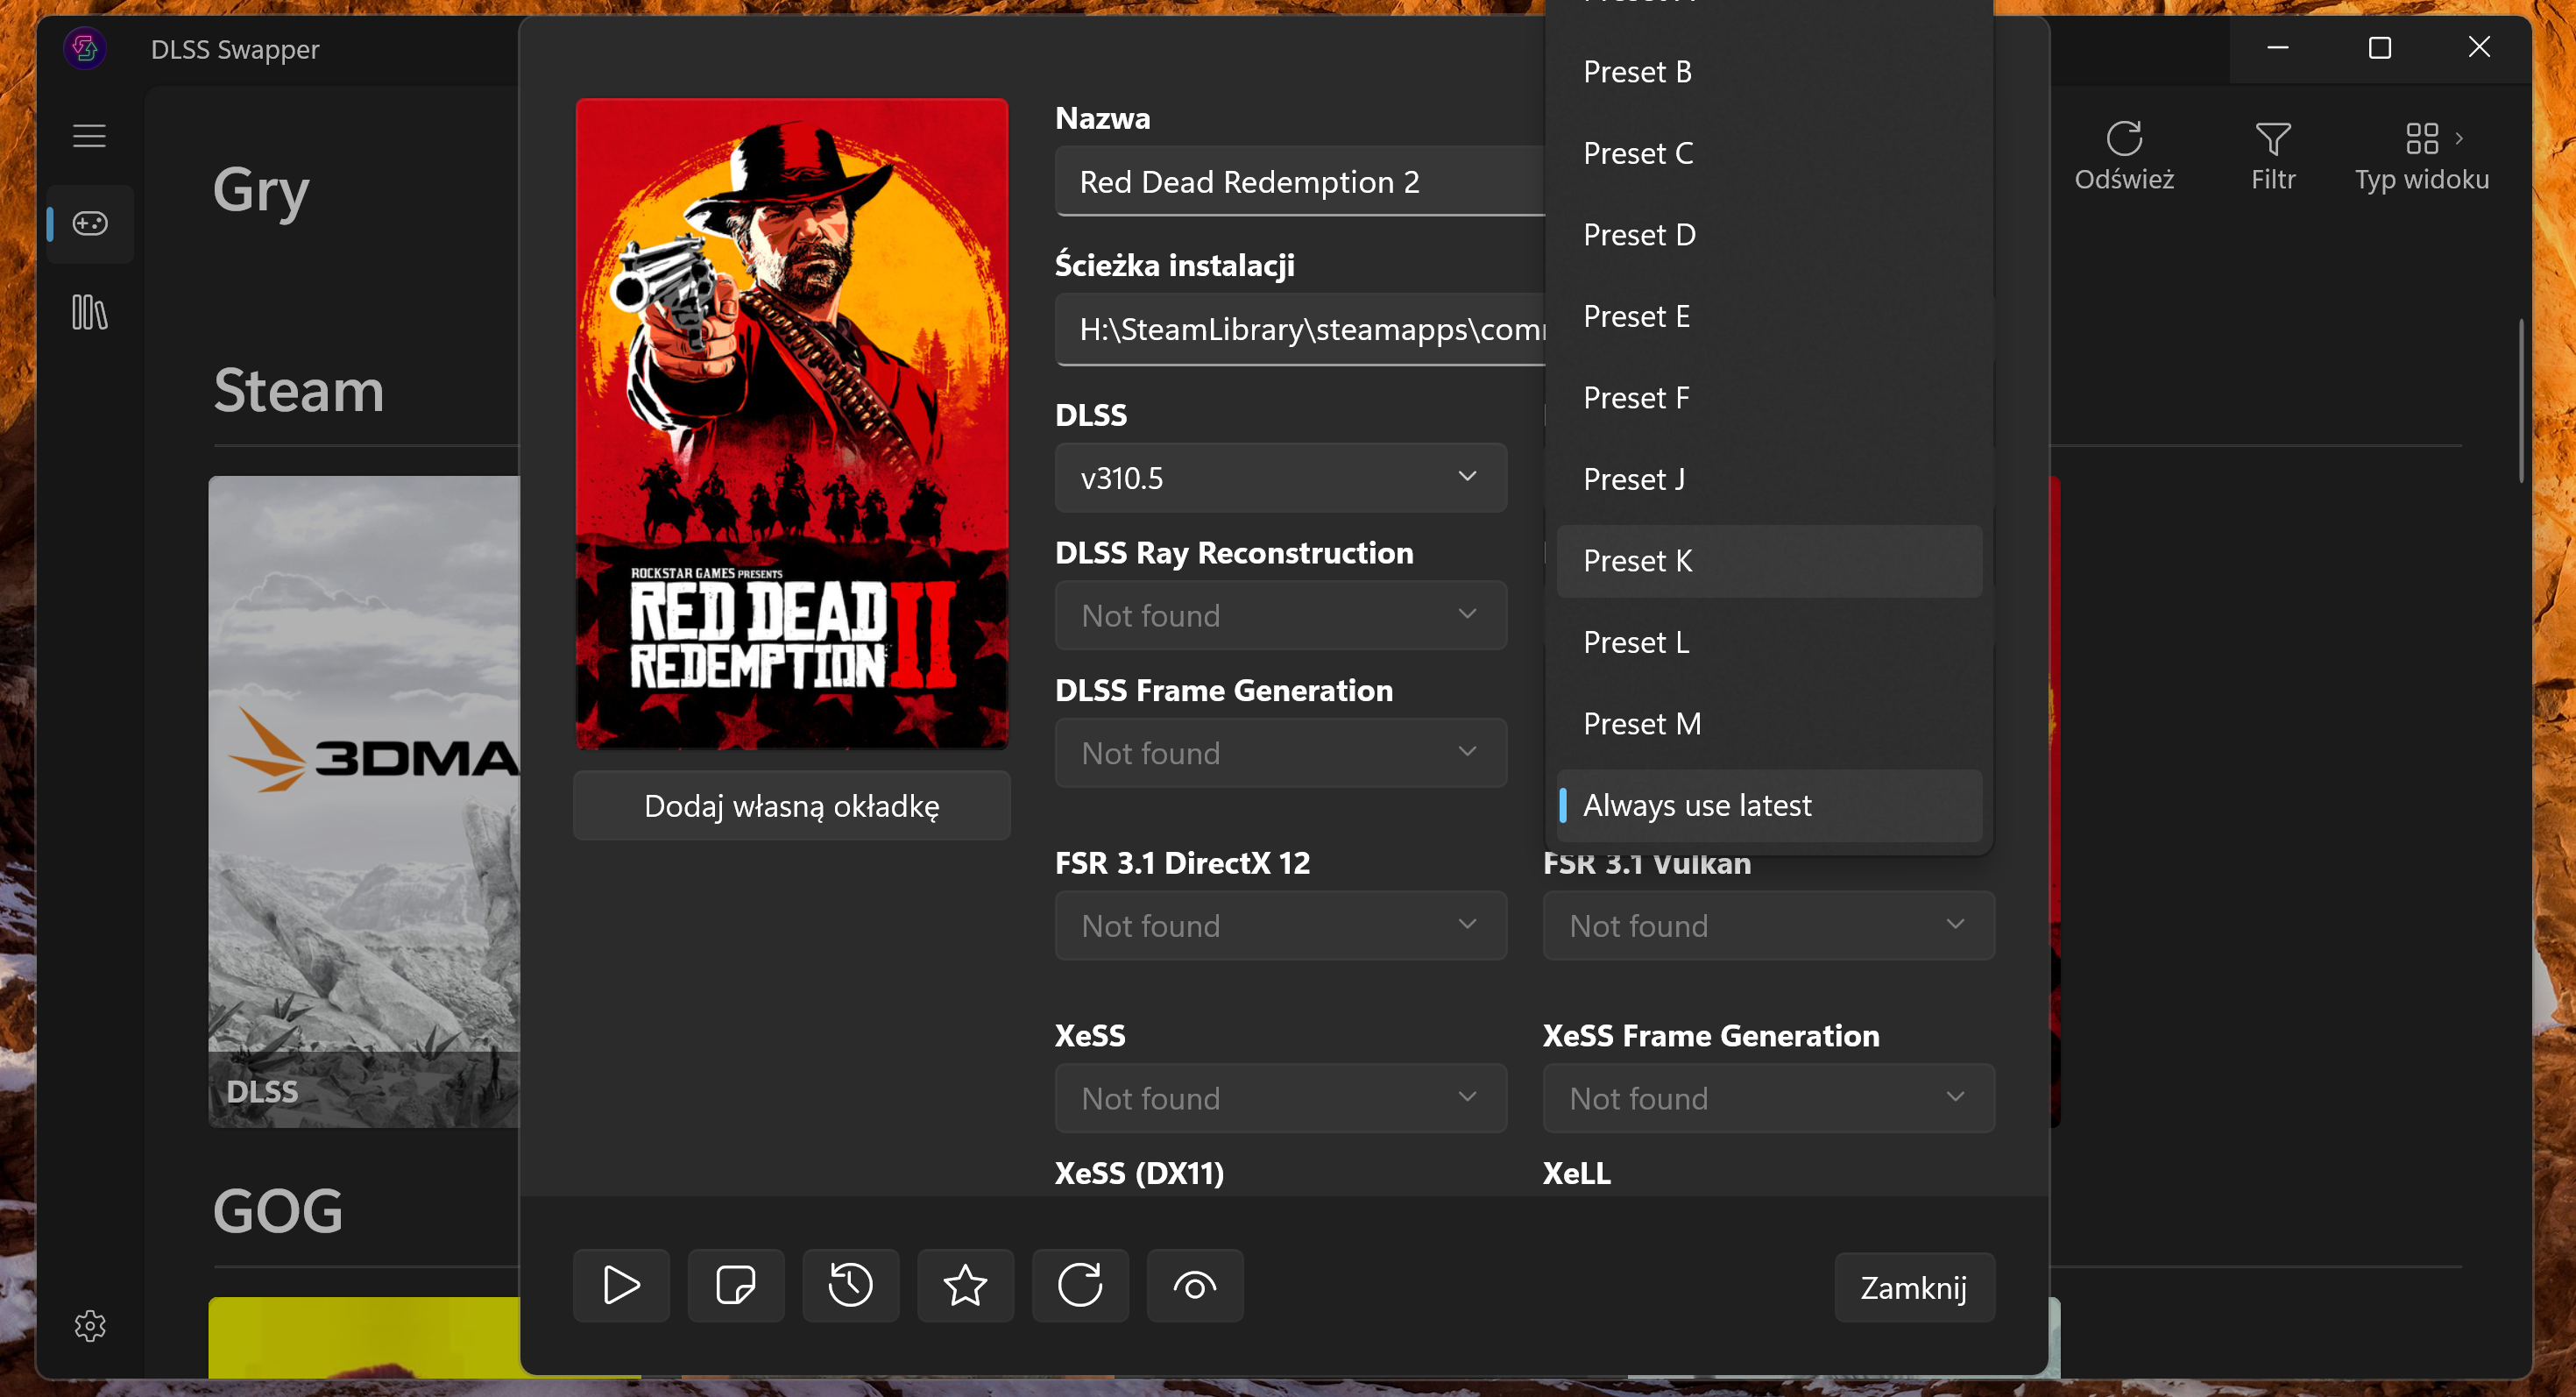Open the library icon in sidebar
2576x1397 pixels.
pos(89,312)
